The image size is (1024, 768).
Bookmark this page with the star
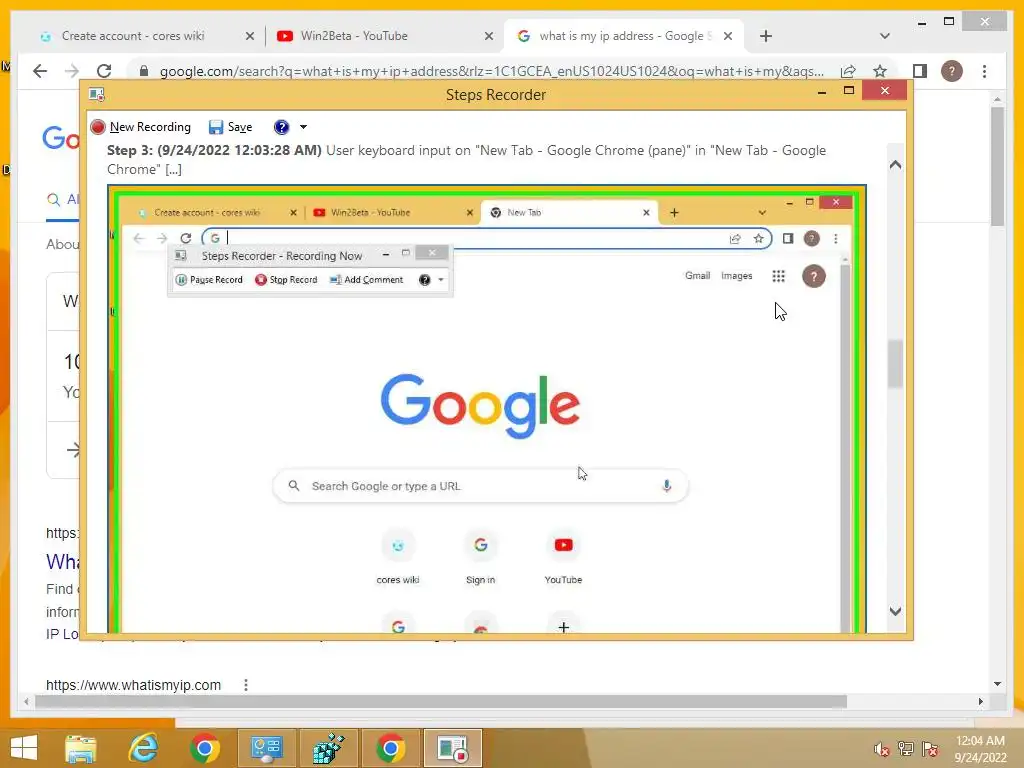coord(880,71)
